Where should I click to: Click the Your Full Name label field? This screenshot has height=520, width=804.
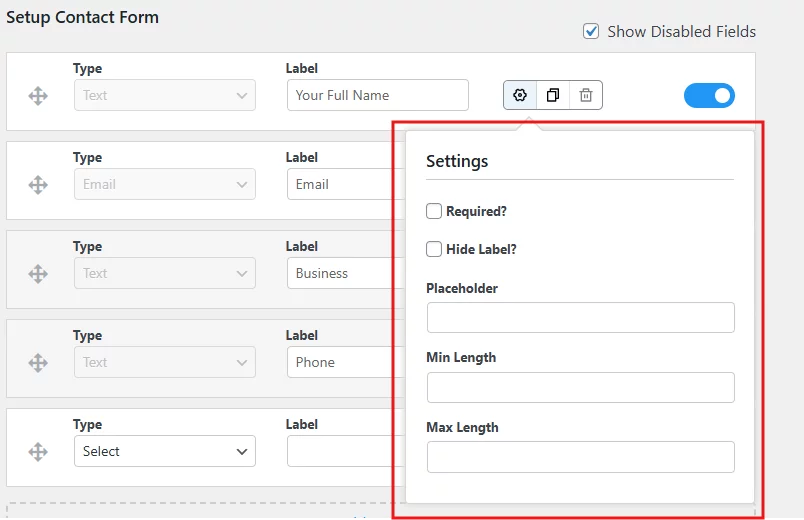pos(378,95)
